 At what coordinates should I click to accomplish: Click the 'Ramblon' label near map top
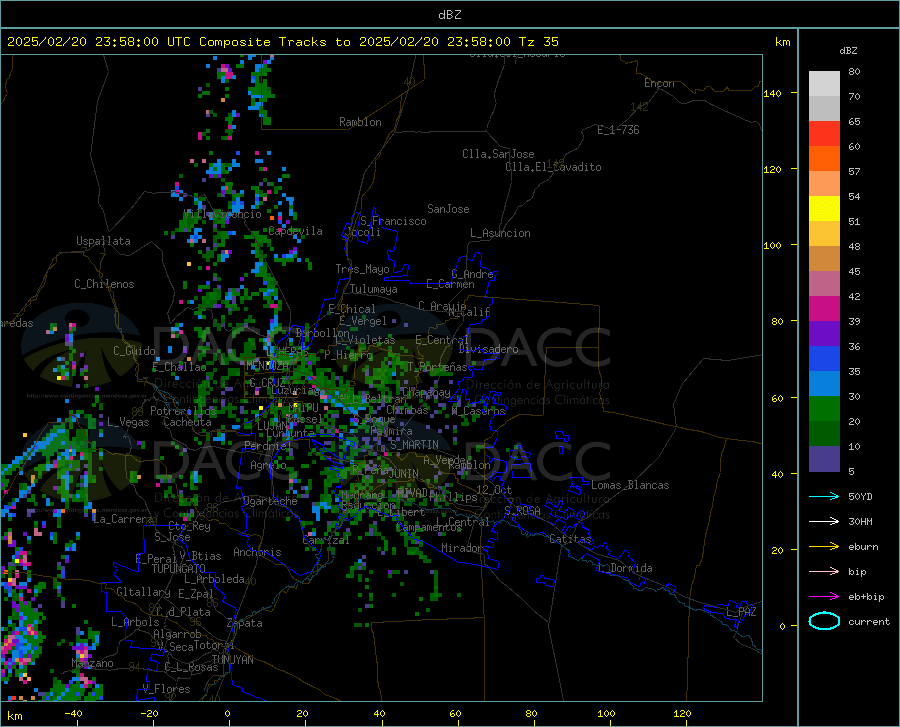[x=360, y=122]
